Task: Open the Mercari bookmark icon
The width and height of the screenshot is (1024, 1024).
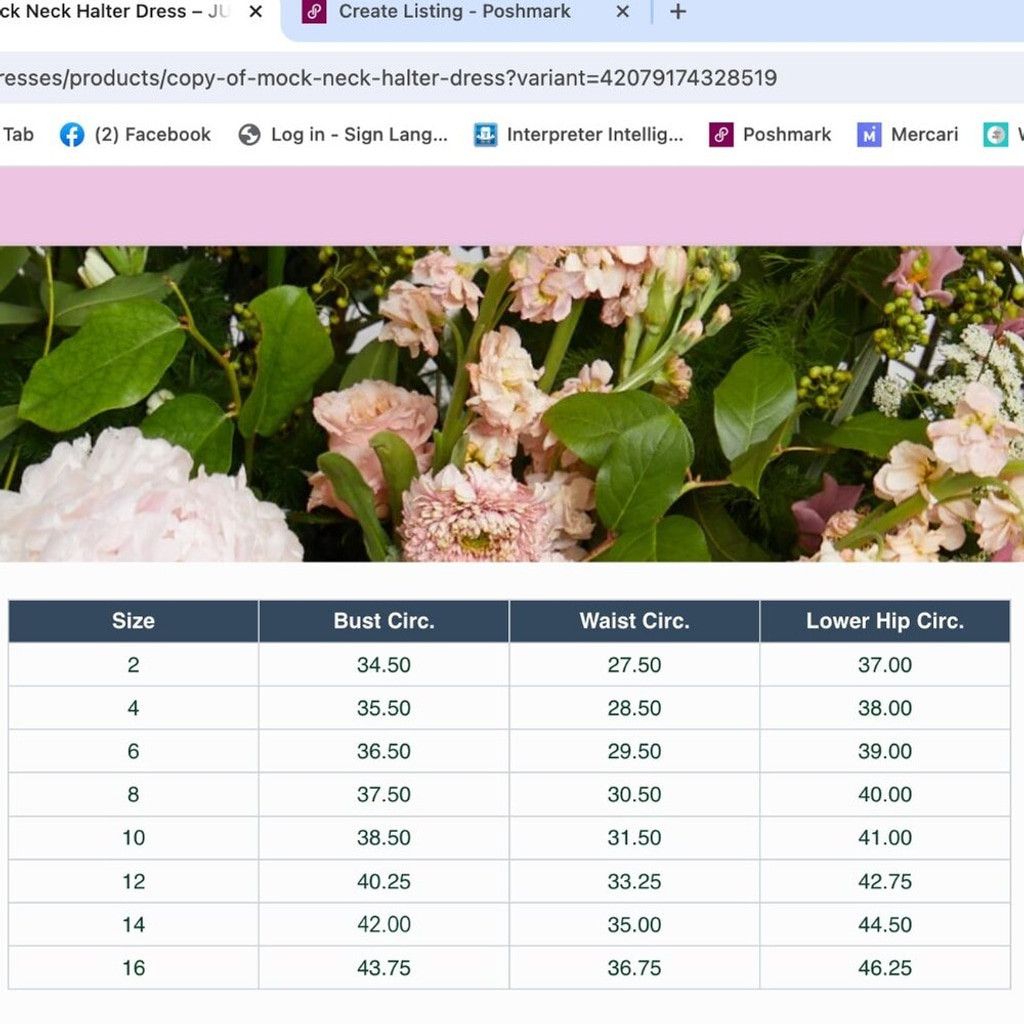Action: click(869, 135)
